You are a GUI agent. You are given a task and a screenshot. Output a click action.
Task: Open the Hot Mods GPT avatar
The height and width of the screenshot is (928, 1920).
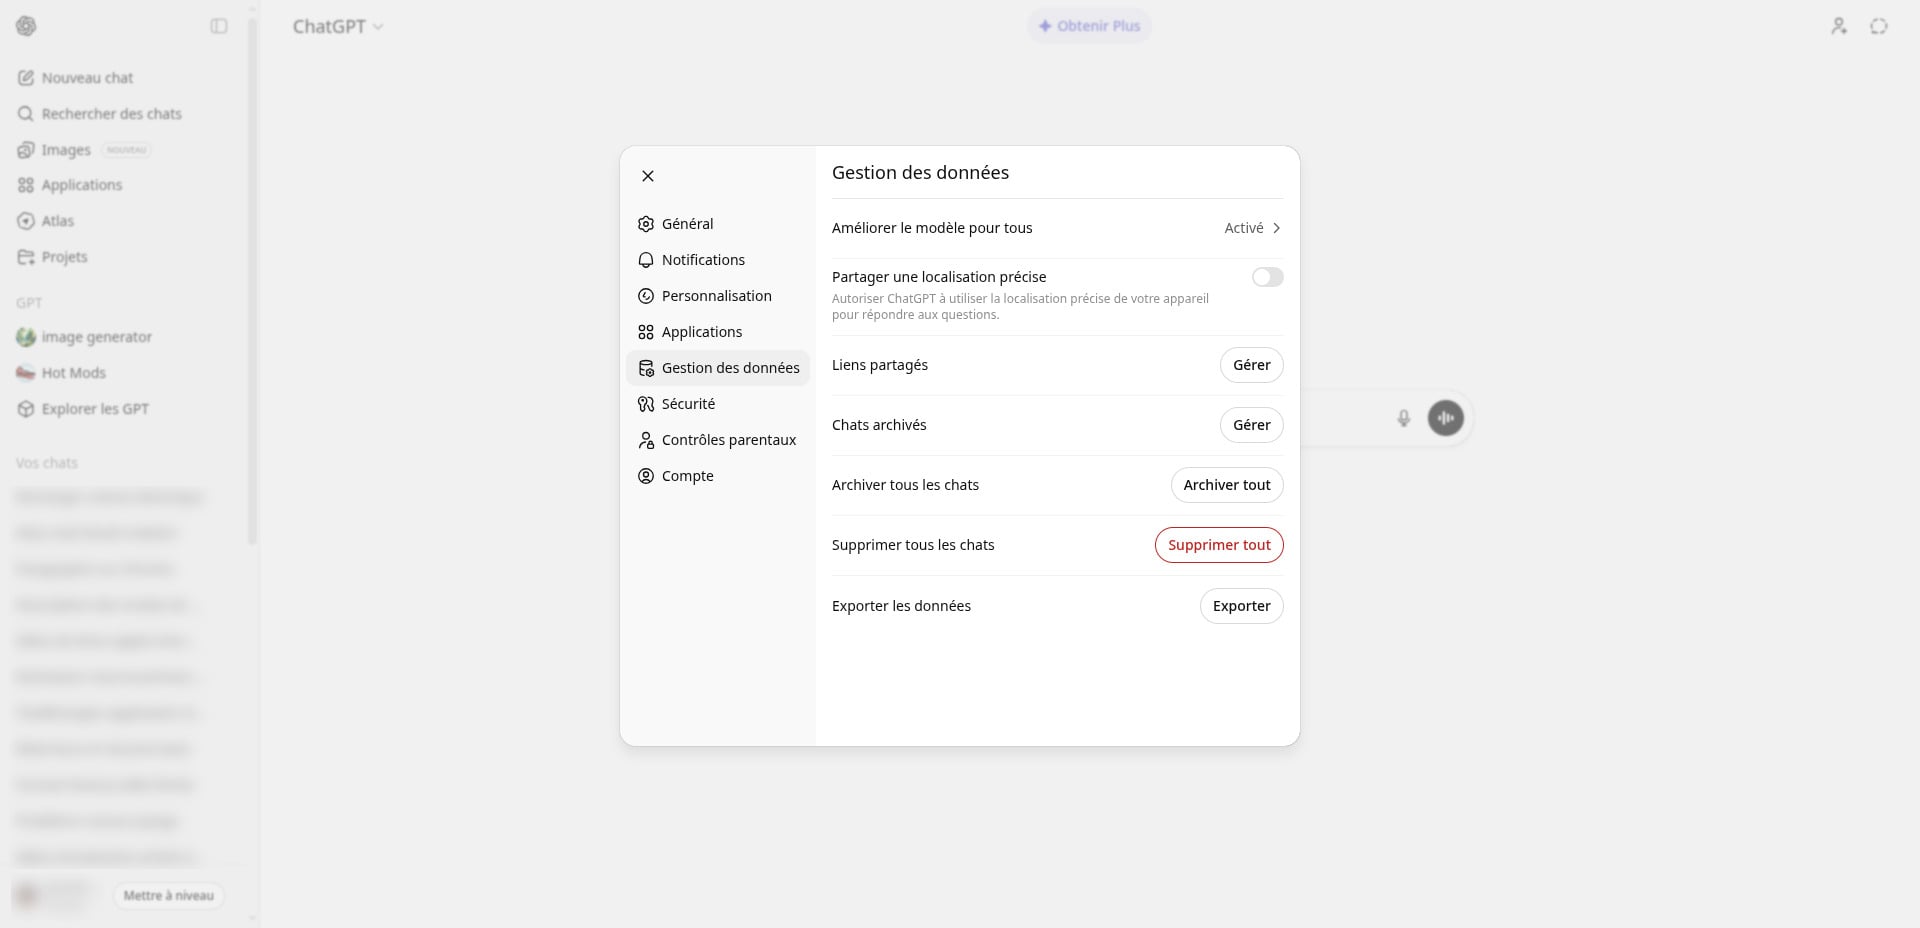26,373
